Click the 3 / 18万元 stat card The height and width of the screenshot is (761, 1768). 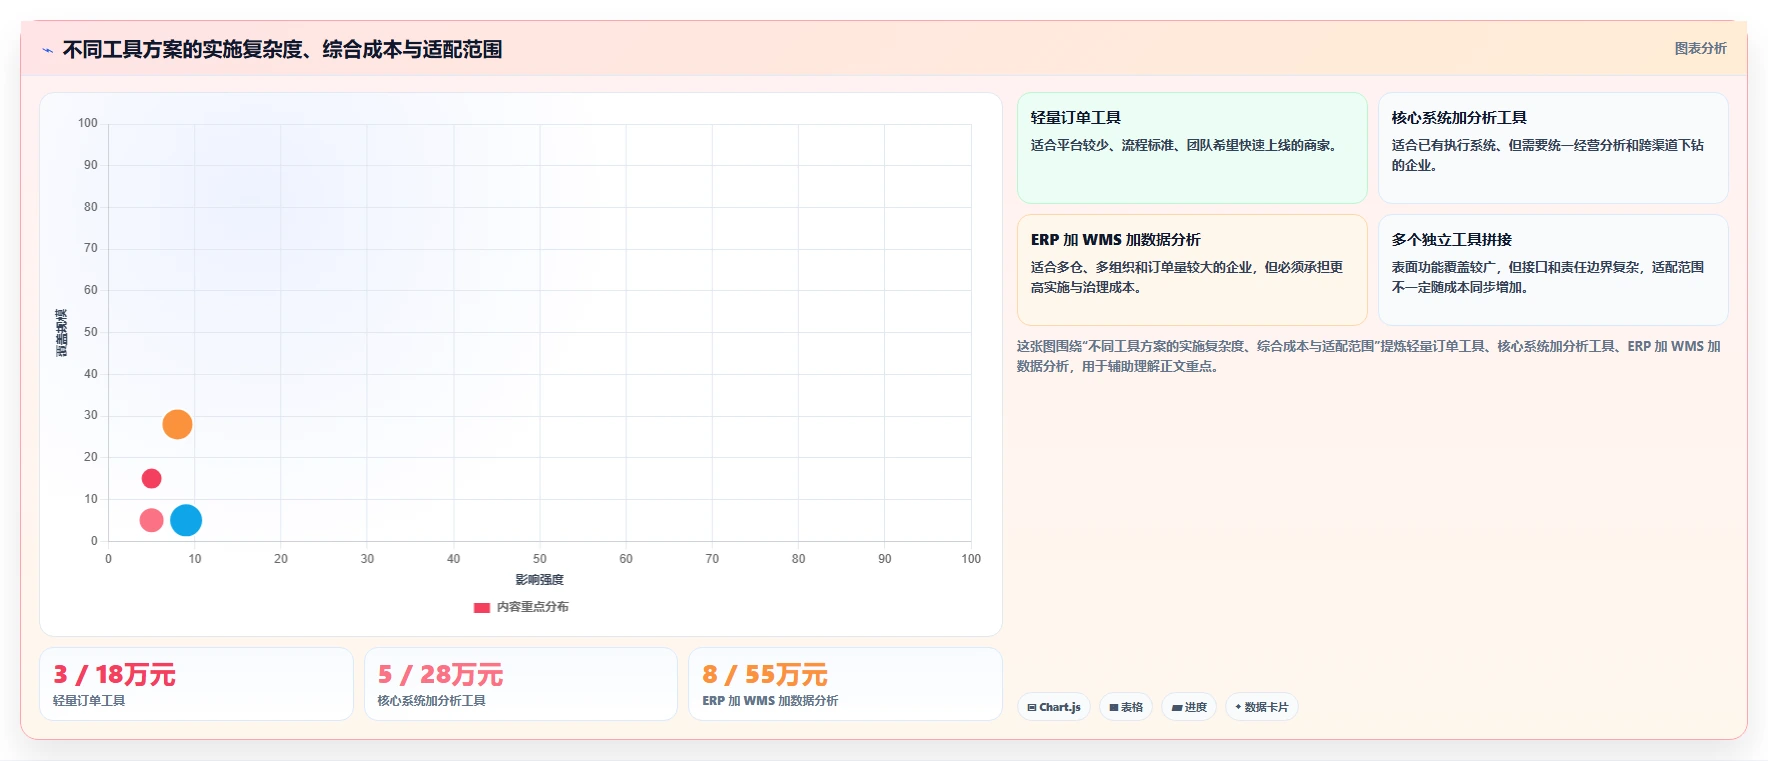[196, 684]
